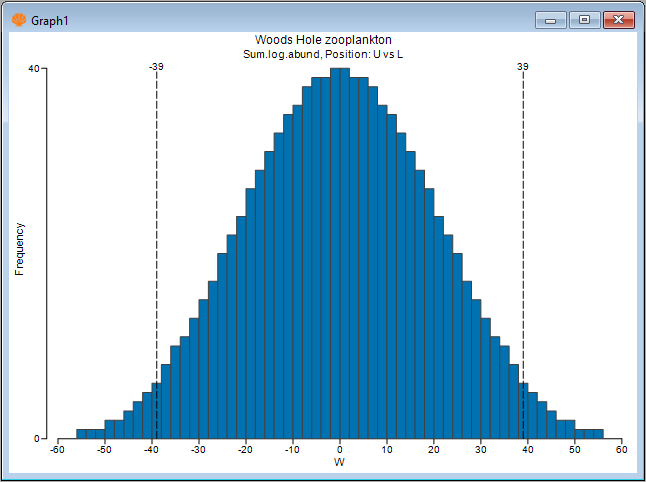
Task: Select the '39' label above right dashed line
Action: 523,67
